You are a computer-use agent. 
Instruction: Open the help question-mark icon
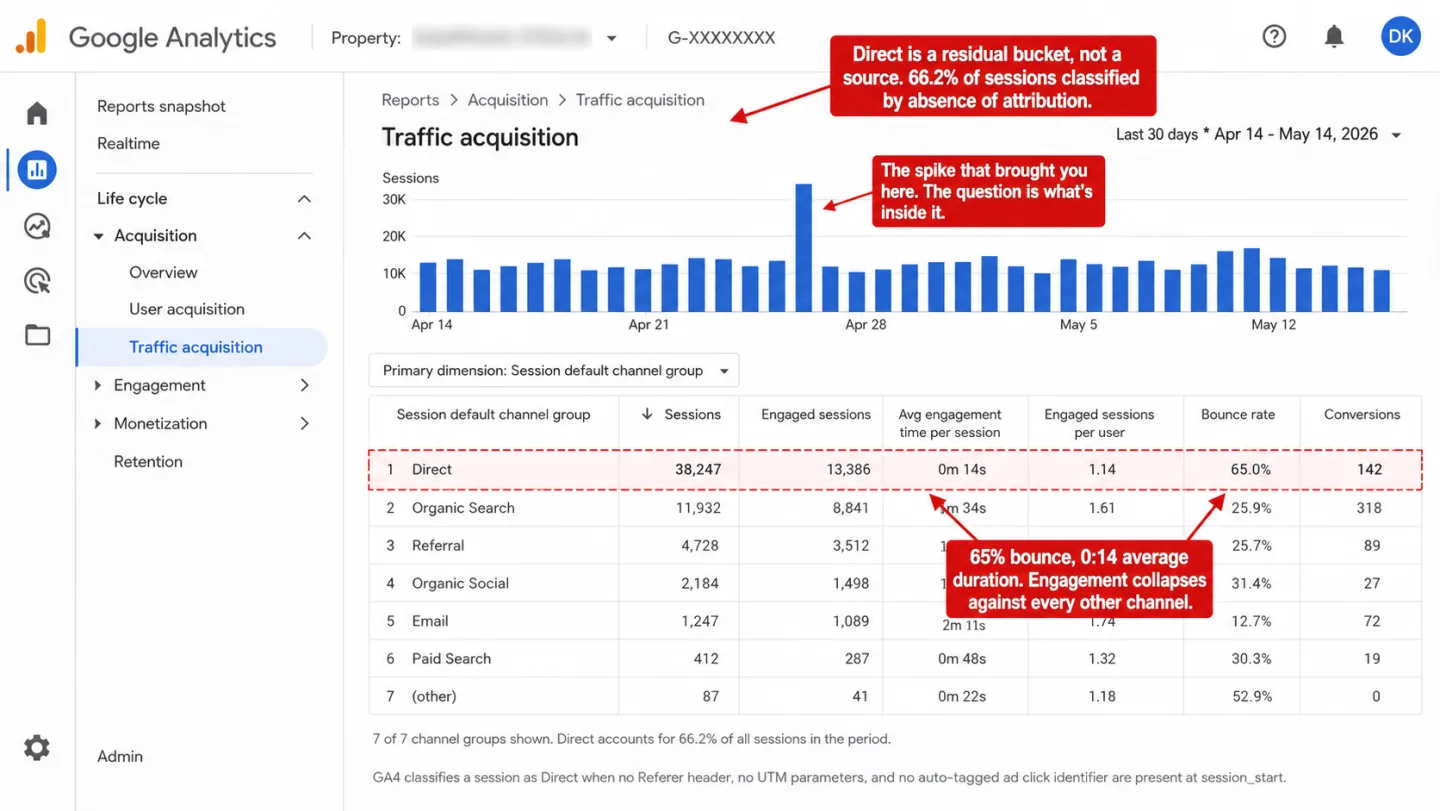[1274, 36]
